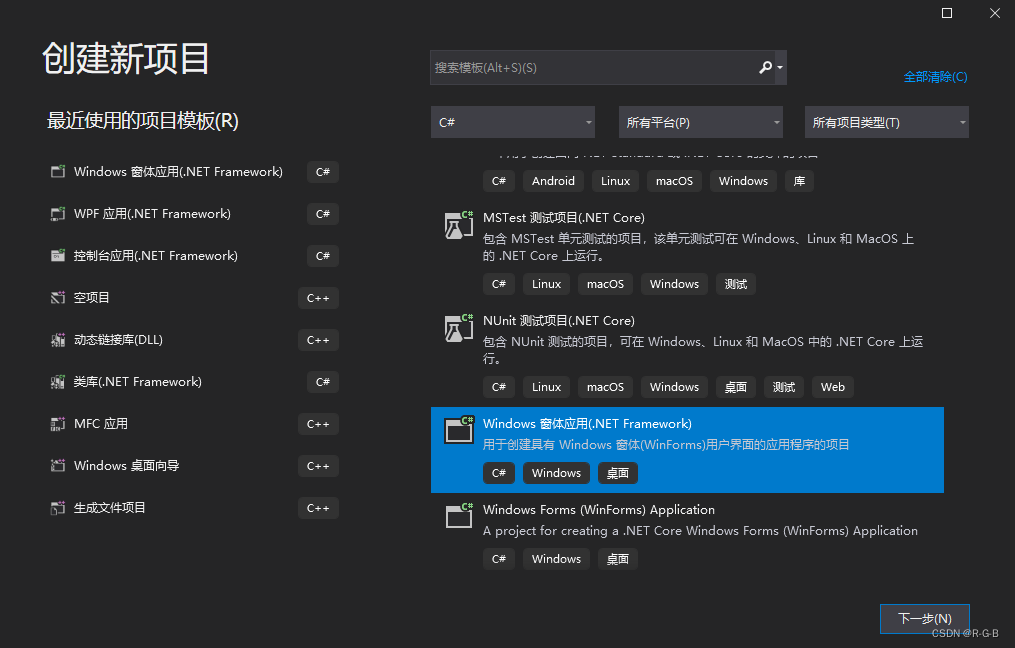This screenshot has width=1015, height=648.
Task: Click the 控制台应用 recent template icon
Action: (58, 256)
